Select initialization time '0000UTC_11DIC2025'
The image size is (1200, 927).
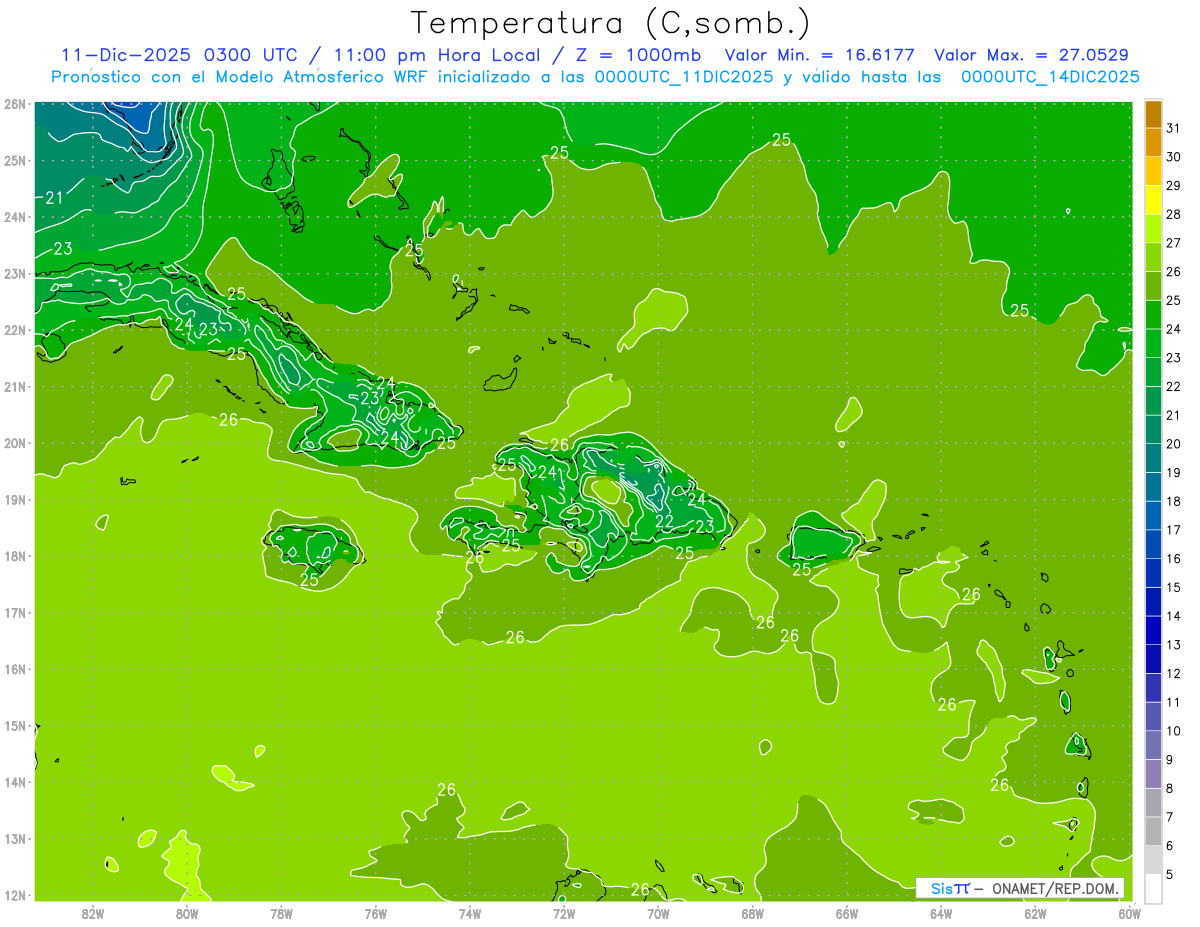click(x=684, y=76)
